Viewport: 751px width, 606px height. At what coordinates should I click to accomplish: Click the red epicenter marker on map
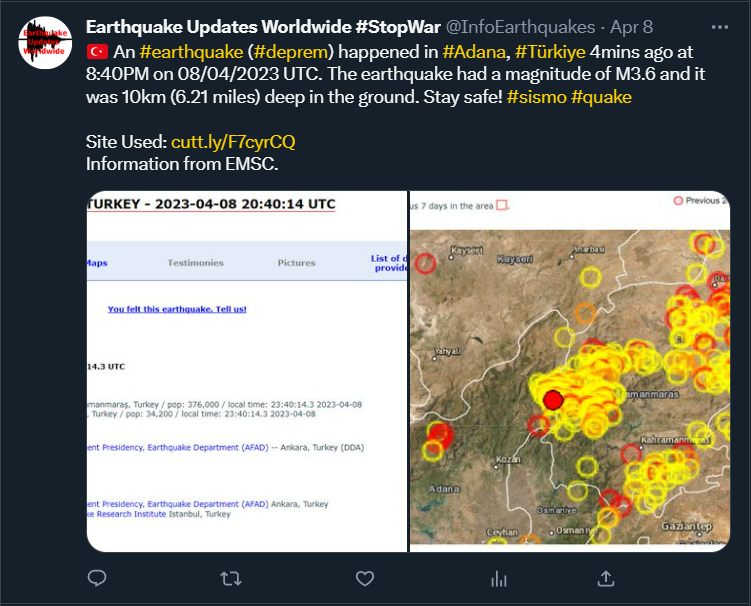(553, 401)
